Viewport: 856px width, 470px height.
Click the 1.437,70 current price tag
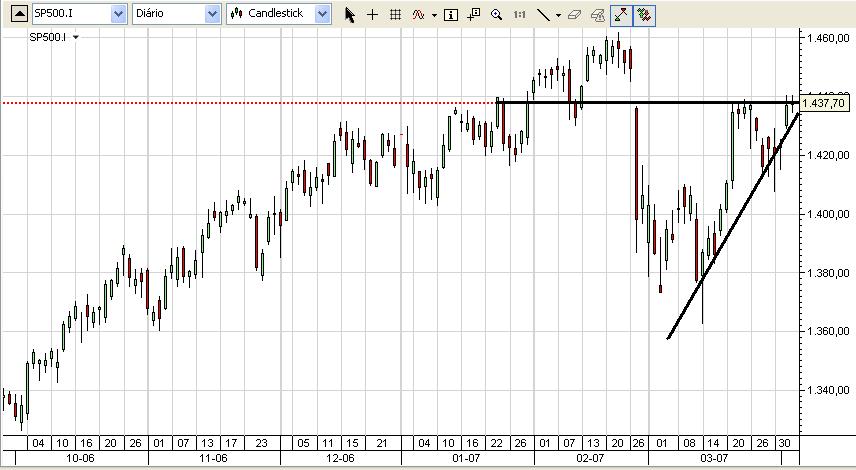click(824, 103)
